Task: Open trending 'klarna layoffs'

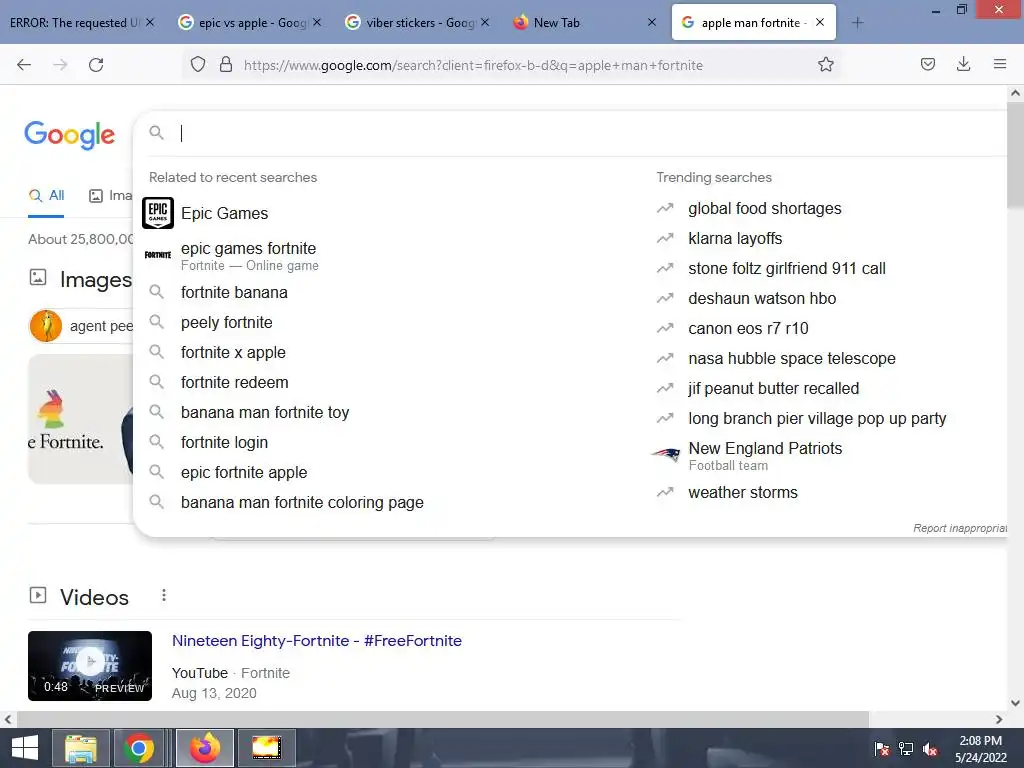Action: tap(735, 238)
